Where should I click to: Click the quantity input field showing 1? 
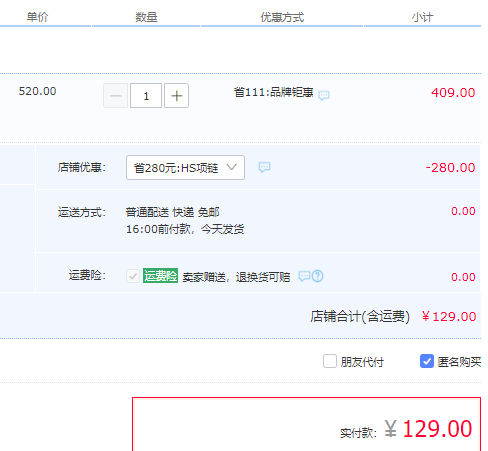click(x=146, y=96)
